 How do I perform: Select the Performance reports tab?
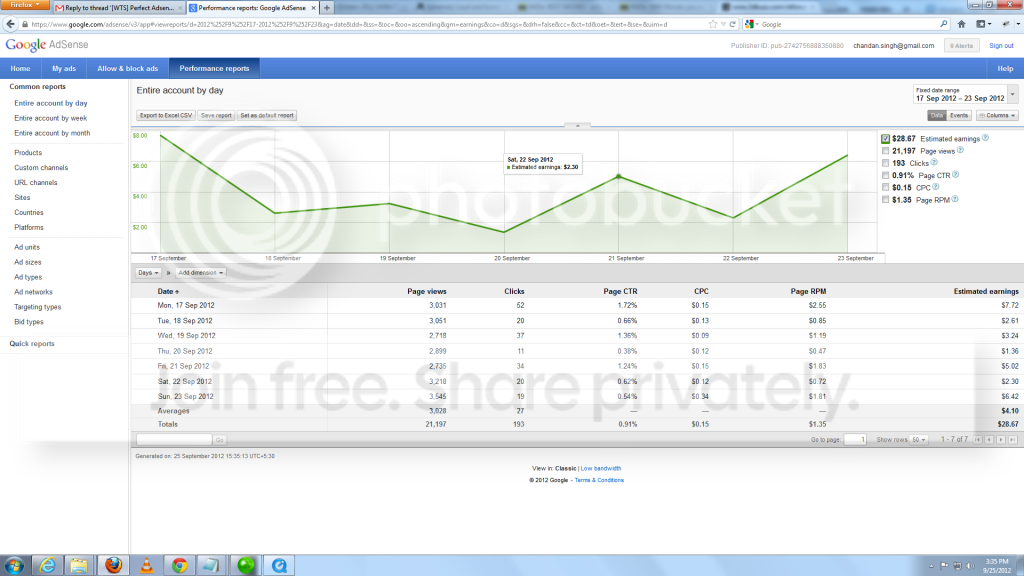[214, 68]
